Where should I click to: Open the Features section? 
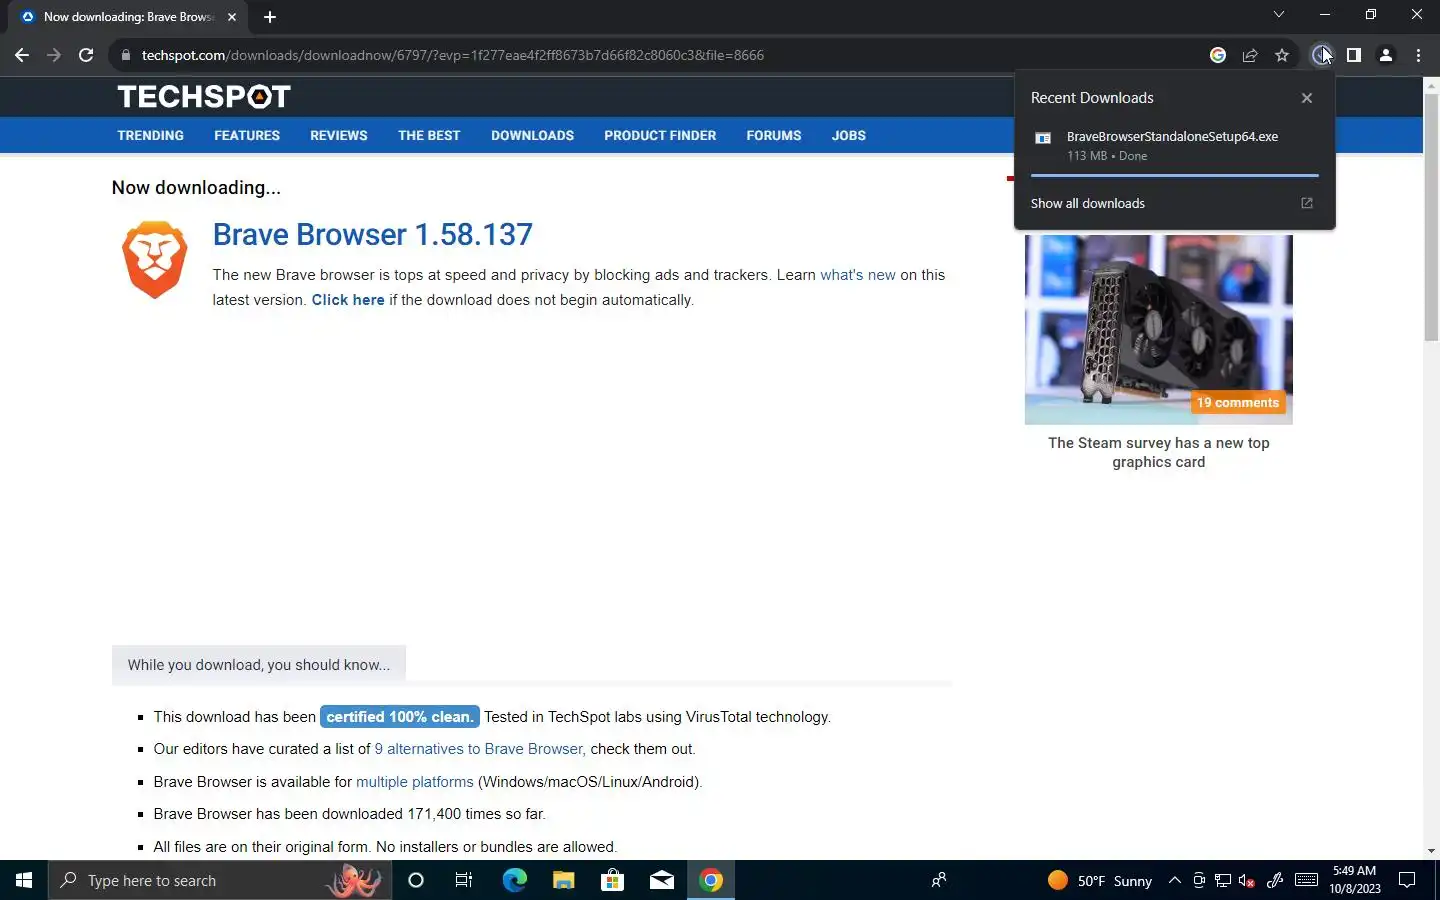click(247, 135)
